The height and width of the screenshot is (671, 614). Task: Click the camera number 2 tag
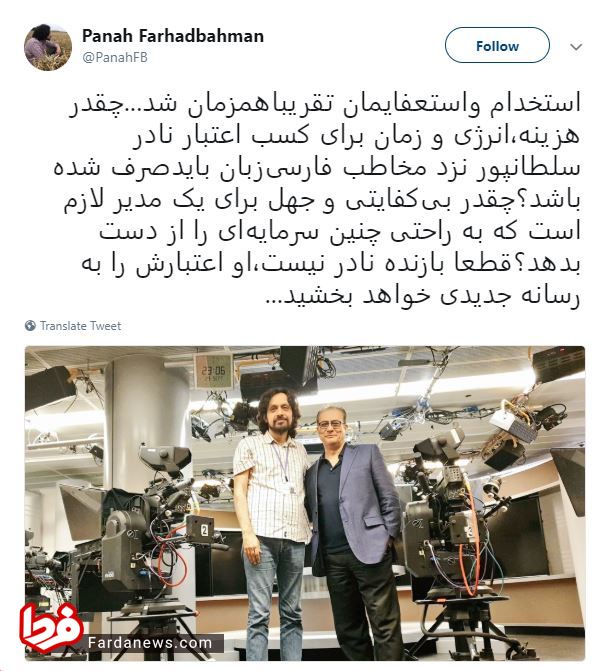[204, 531]
